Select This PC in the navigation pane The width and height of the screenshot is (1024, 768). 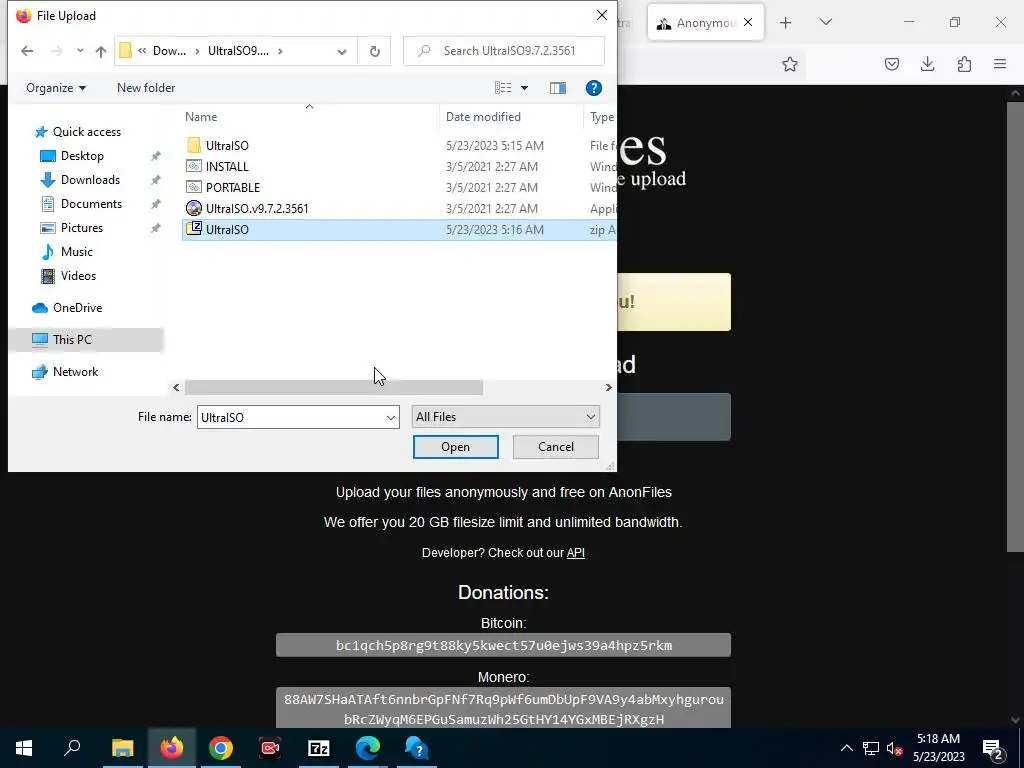[x=72, y=340]
